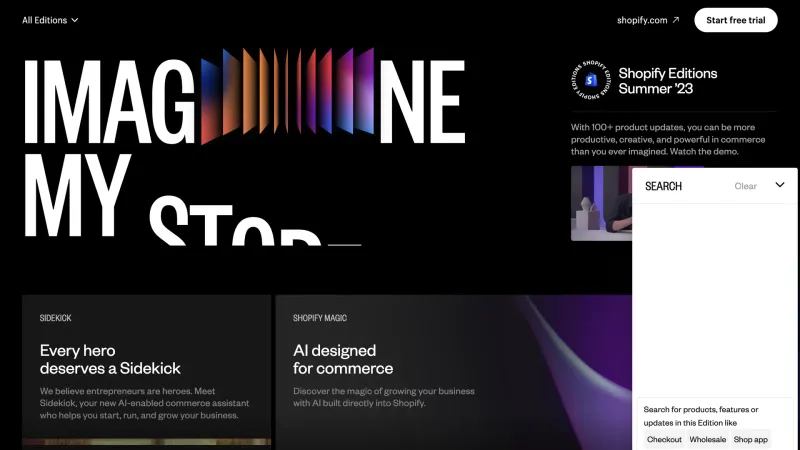800x450 pixels.
Task: Clear the search panel input
Action: (x=745, y=186)
